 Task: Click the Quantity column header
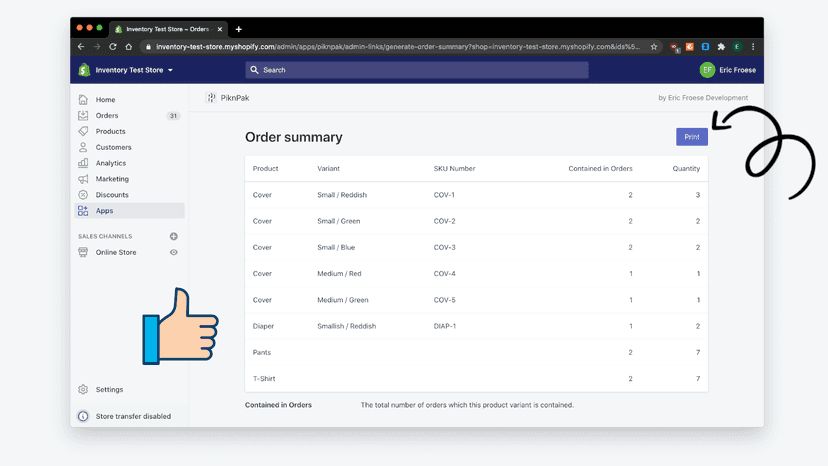point(686,169)
